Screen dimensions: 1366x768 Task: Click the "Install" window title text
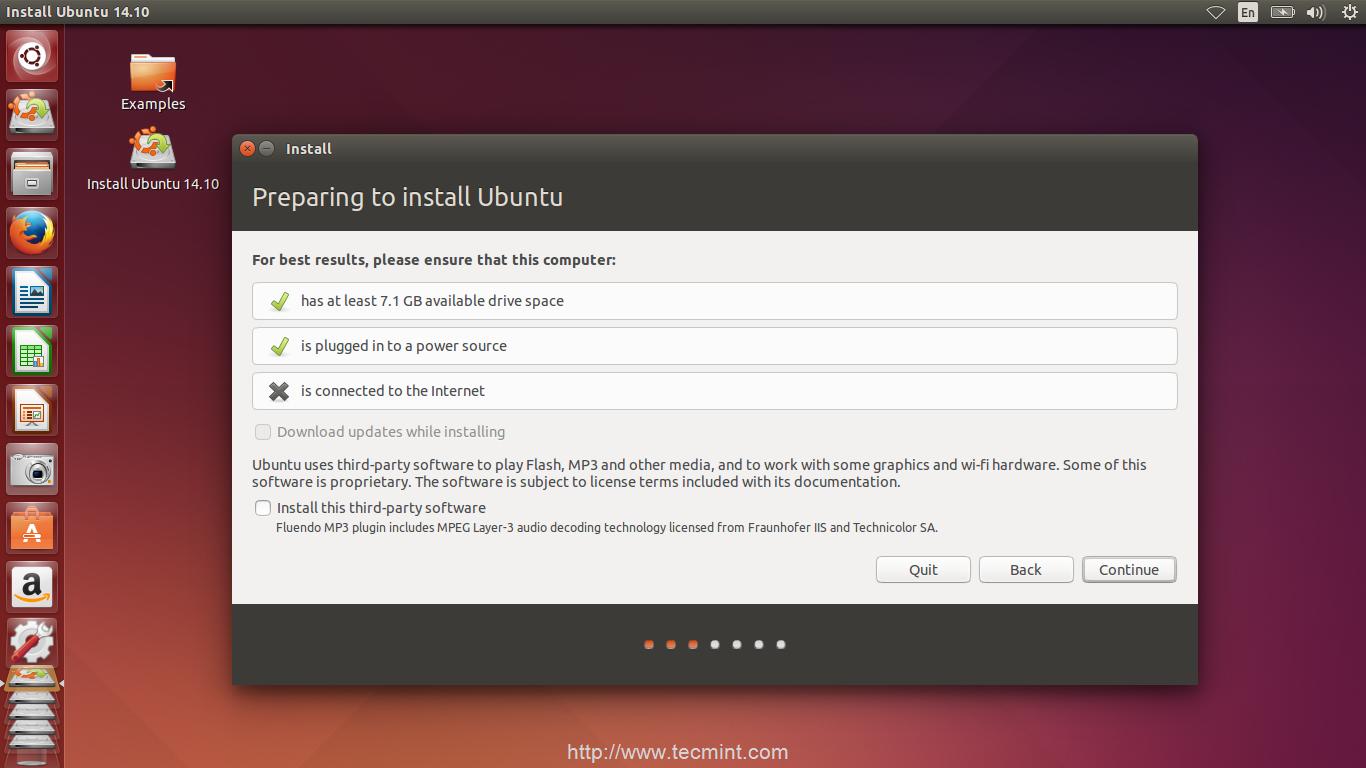(309, 149)
